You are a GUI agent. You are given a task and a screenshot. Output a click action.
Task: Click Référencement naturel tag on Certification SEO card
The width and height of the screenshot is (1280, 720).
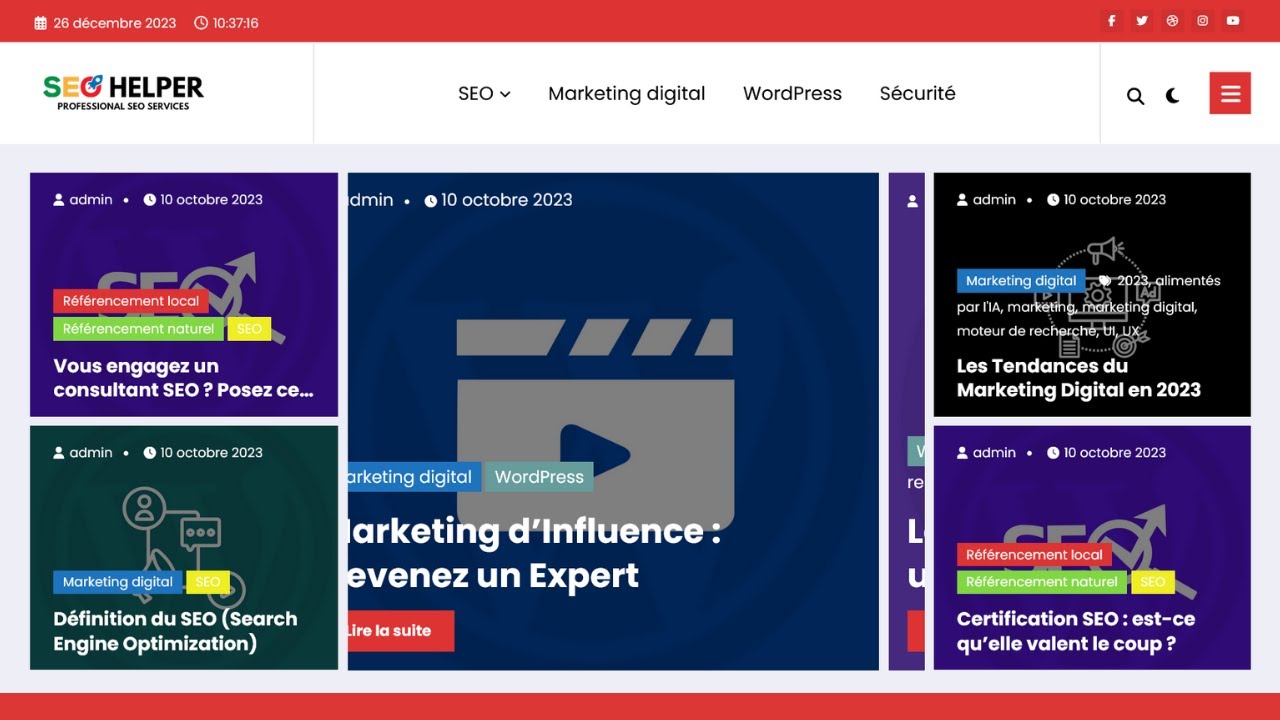(x=1042, y=582)
